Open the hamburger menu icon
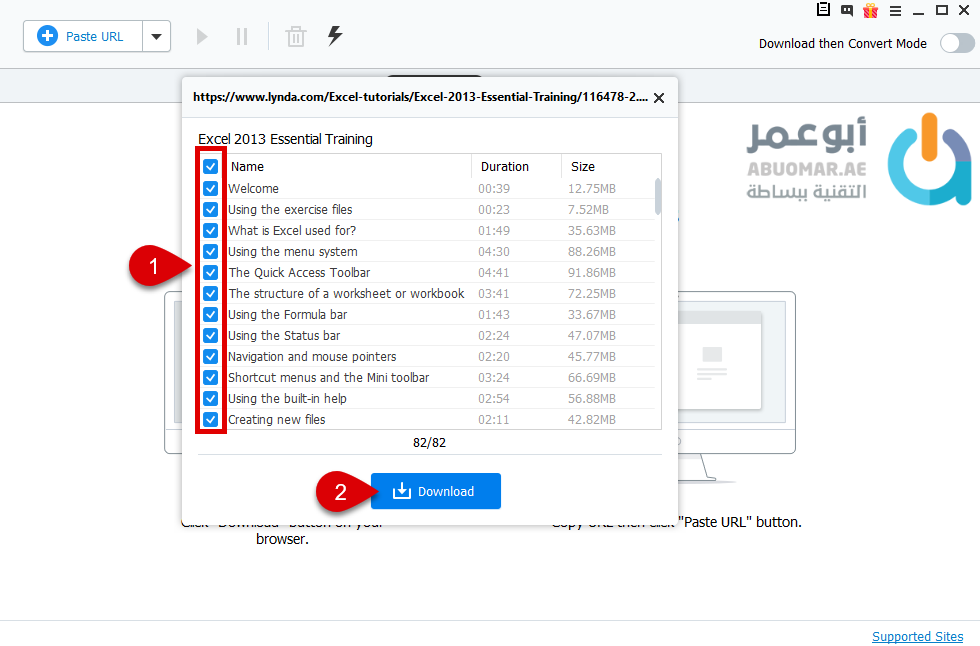The image size is (980, 646). 895,11
